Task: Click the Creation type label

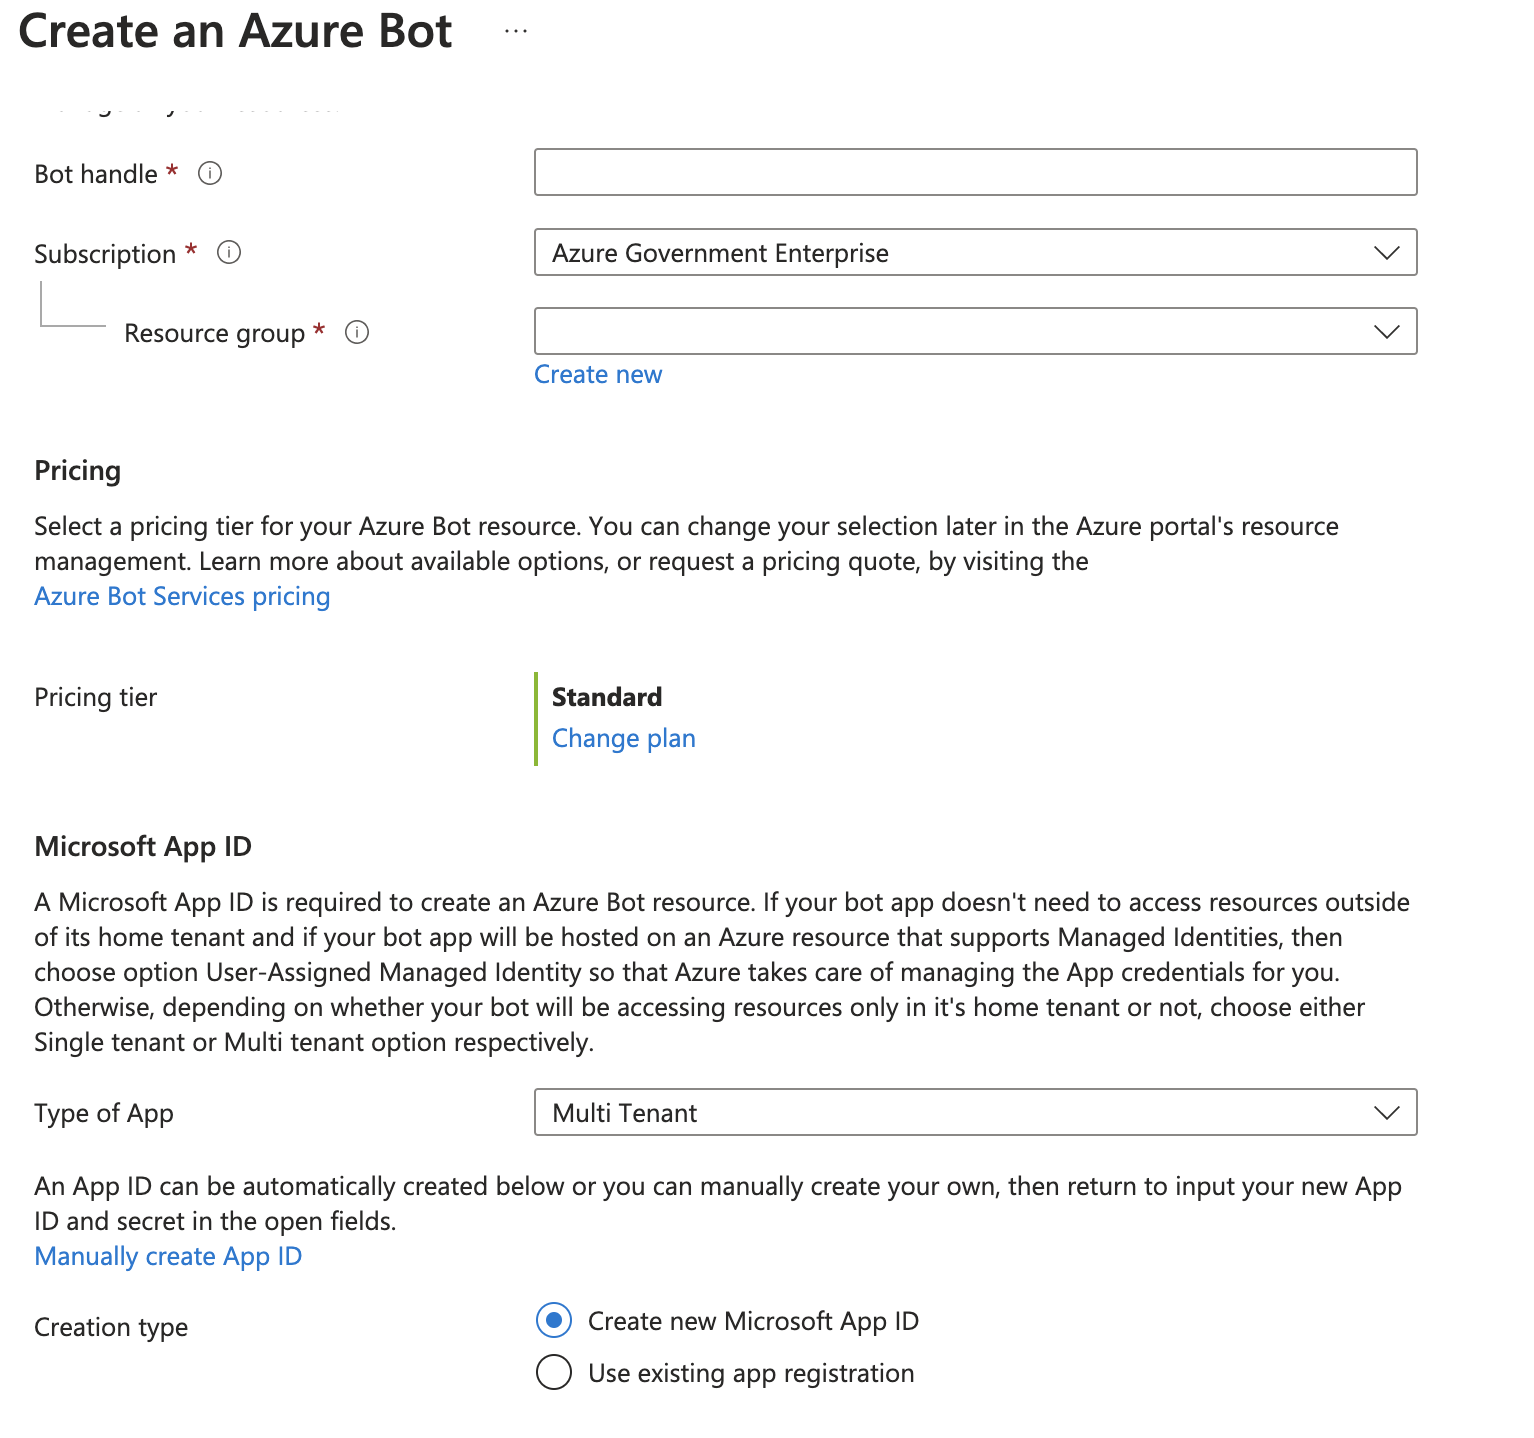Action: (111, 1327)
